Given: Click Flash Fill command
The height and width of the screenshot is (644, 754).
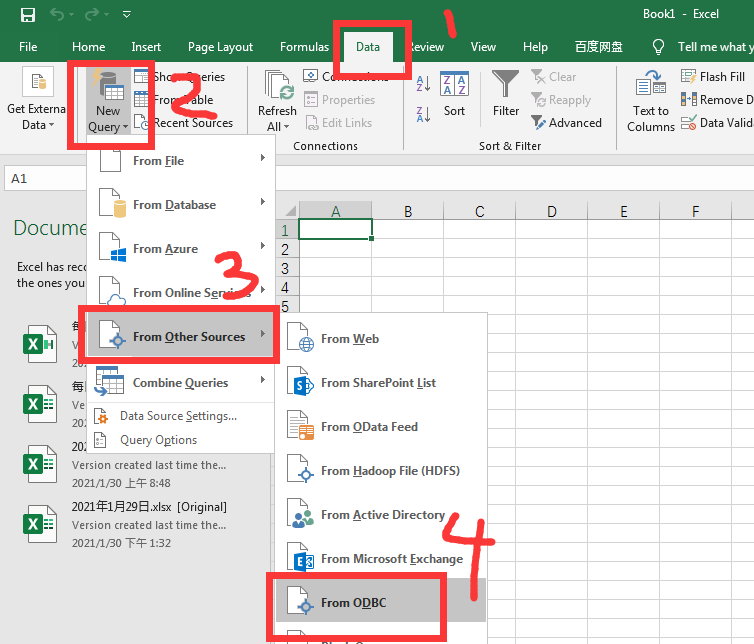Looking at the screenshot, I should tap(713, 76).
